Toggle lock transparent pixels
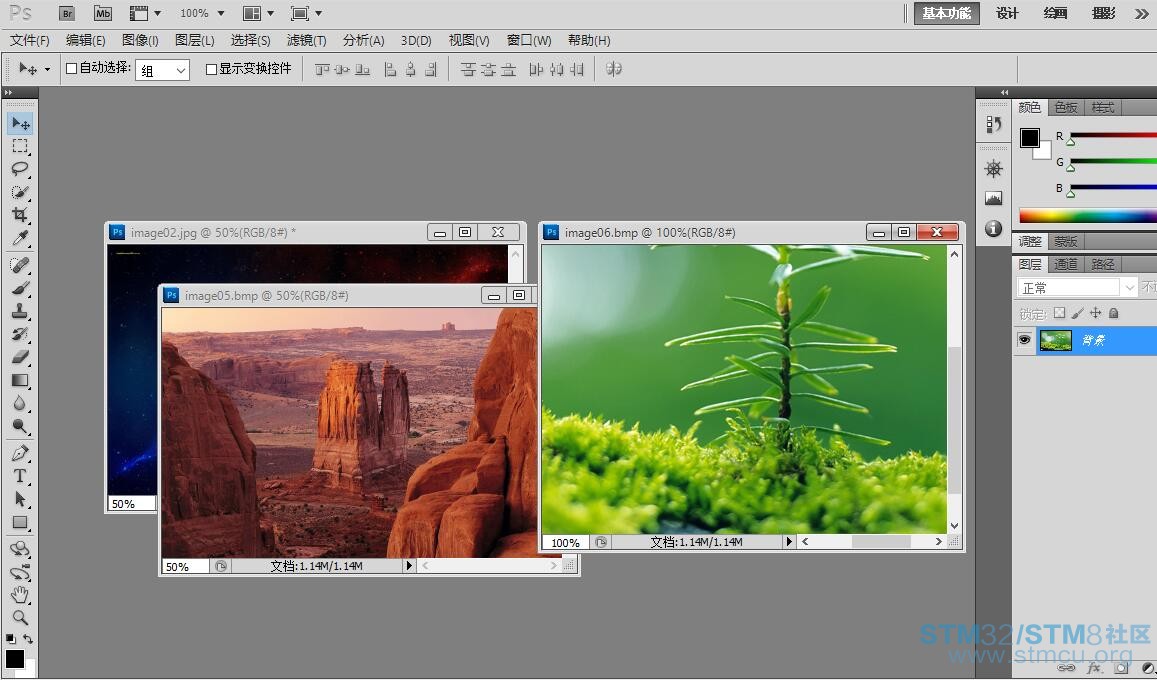 [x=1059, y=313]
